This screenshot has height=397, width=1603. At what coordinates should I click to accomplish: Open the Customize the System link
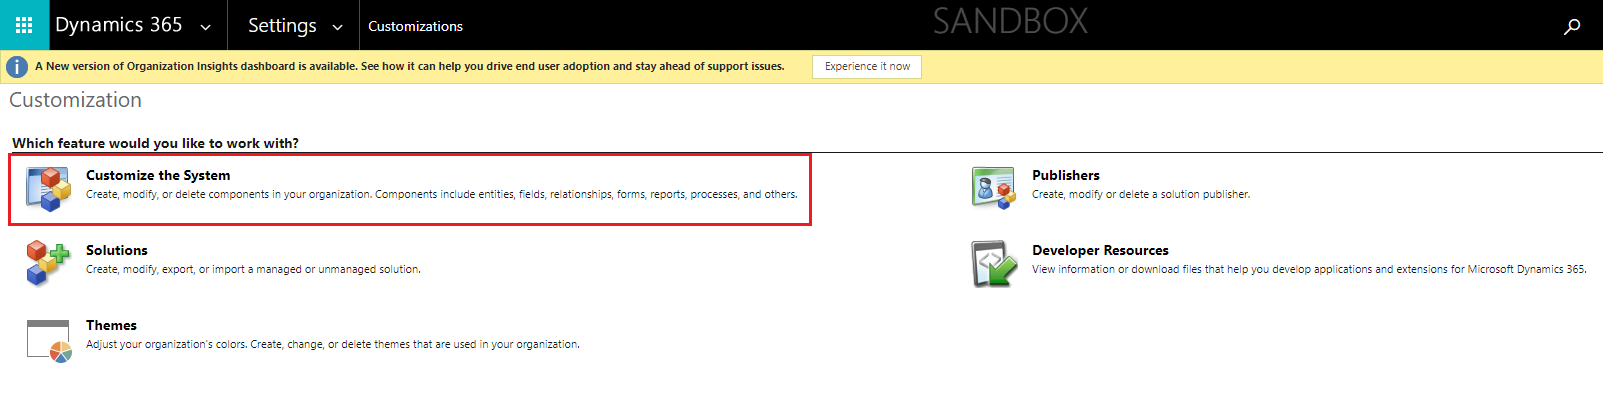point(158,175)
